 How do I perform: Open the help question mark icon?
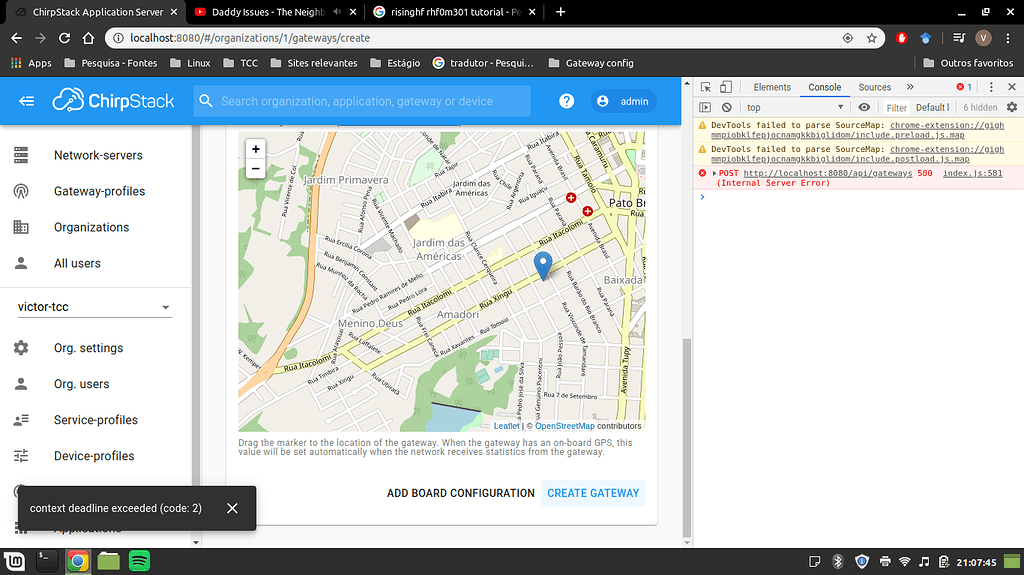click(566, 101)
